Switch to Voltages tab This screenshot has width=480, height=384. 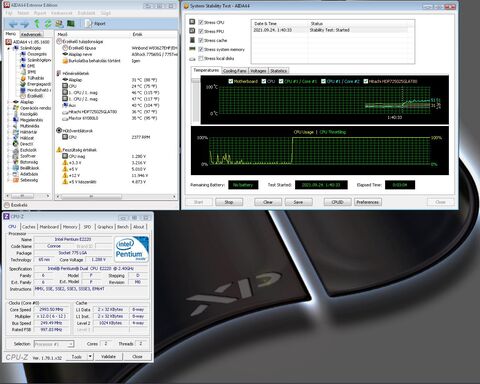tap(258, 71)
